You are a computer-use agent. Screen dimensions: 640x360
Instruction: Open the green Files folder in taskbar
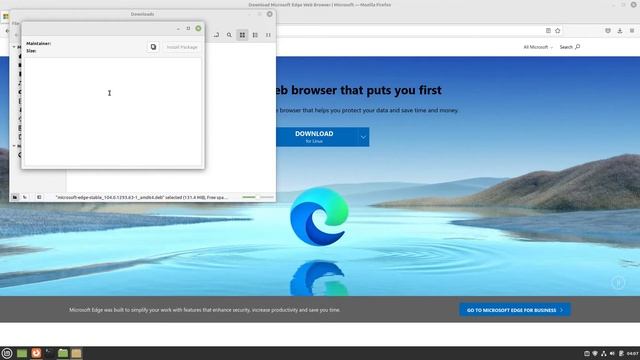point(63,353)
